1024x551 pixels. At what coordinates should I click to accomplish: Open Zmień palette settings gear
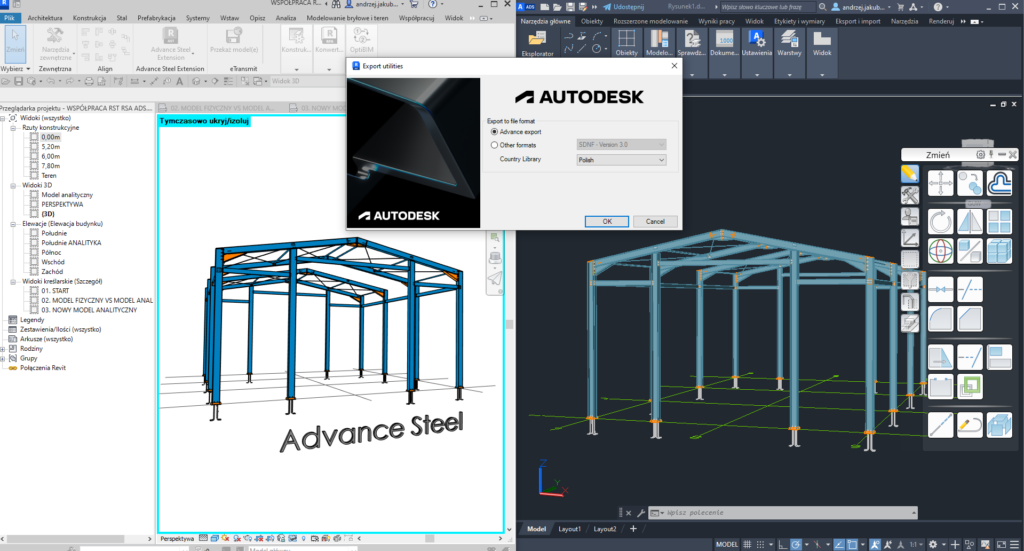pyautogui.click(x=980, y=155)
